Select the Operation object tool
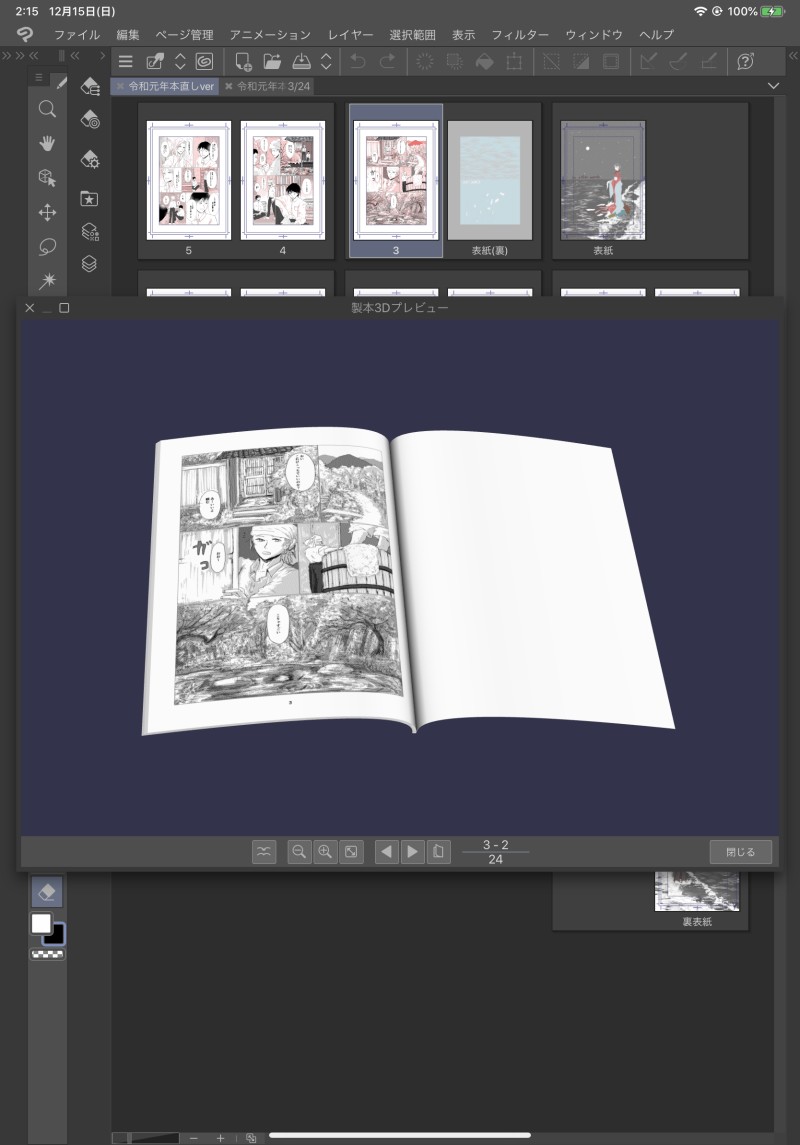800x1145 pixels. tap(47, 177)
